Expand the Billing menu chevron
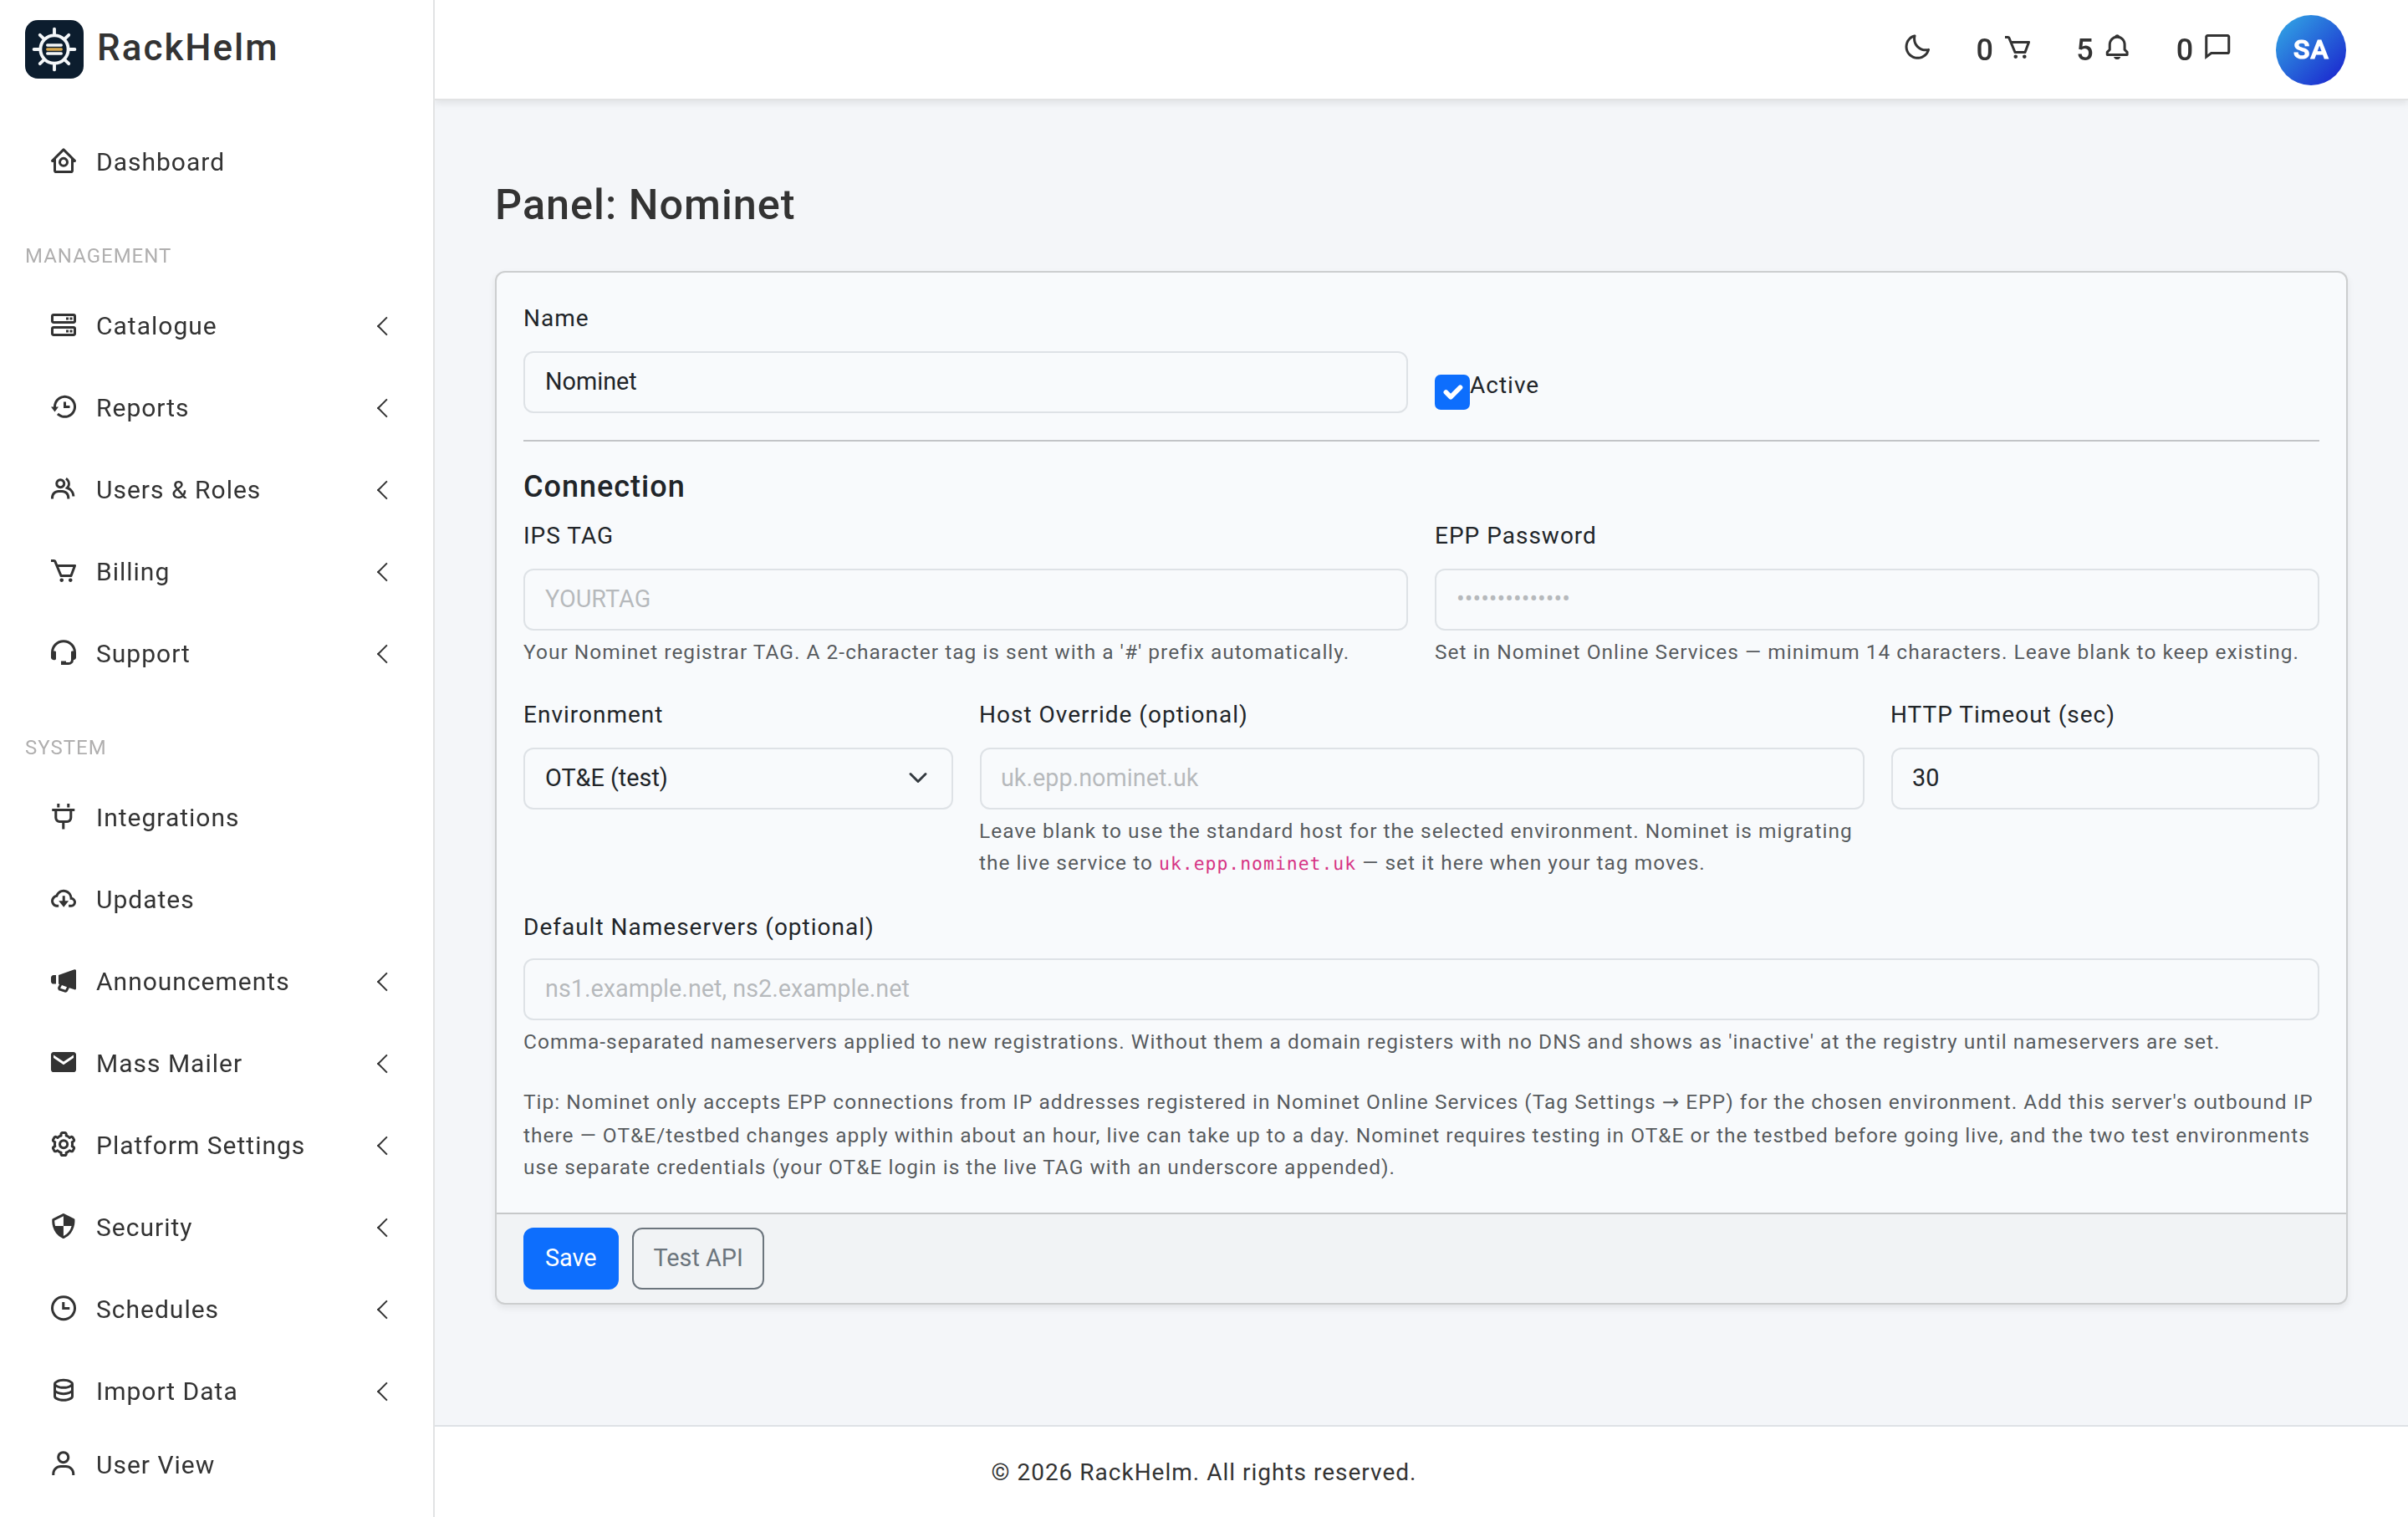The height and width of the screenshot is (1517, 2408). 382,572
